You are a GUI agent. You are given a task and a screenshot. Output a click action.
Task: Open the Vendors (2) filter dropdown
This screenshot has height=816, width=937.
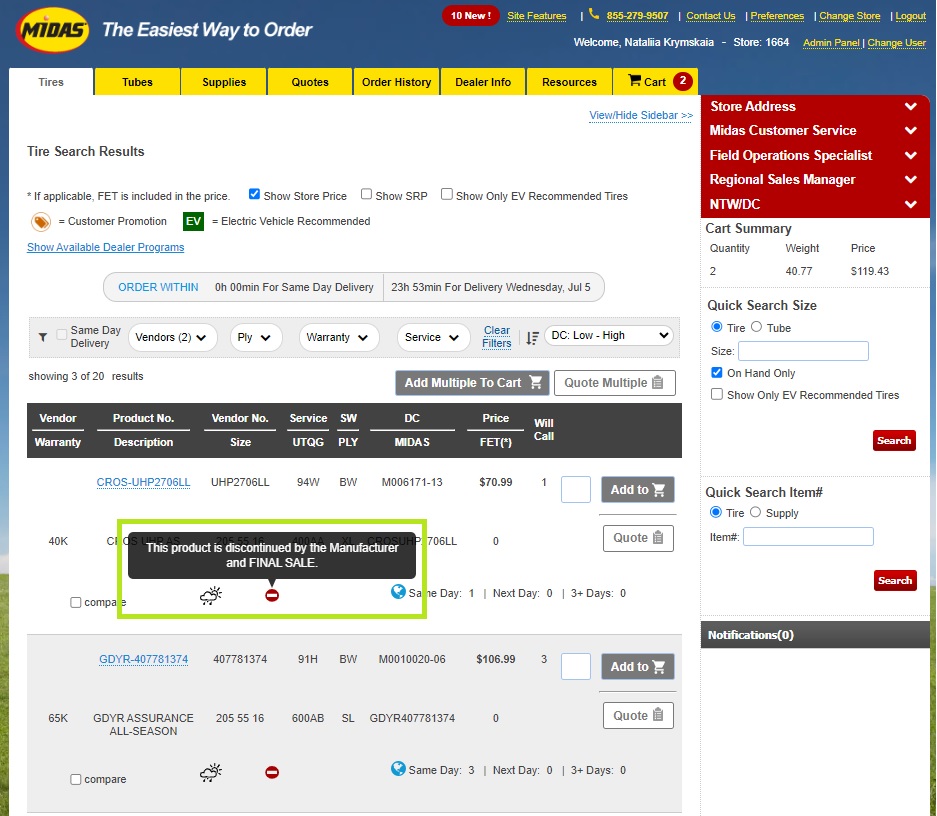[x=172, y=338]
